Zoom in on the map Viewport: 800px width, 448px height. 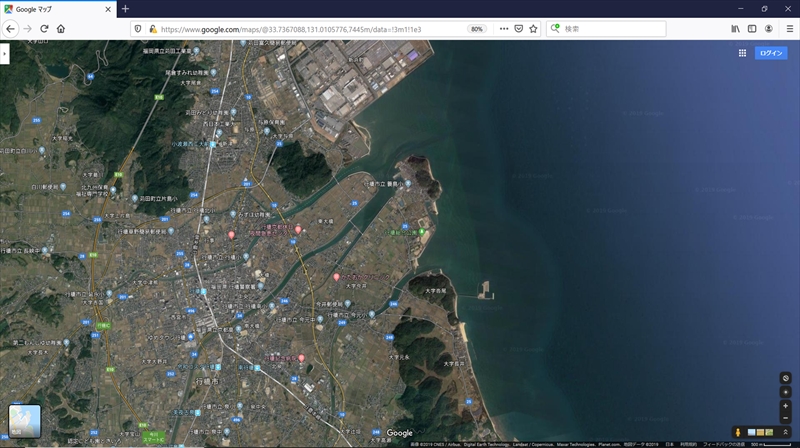tap(786, 406)
